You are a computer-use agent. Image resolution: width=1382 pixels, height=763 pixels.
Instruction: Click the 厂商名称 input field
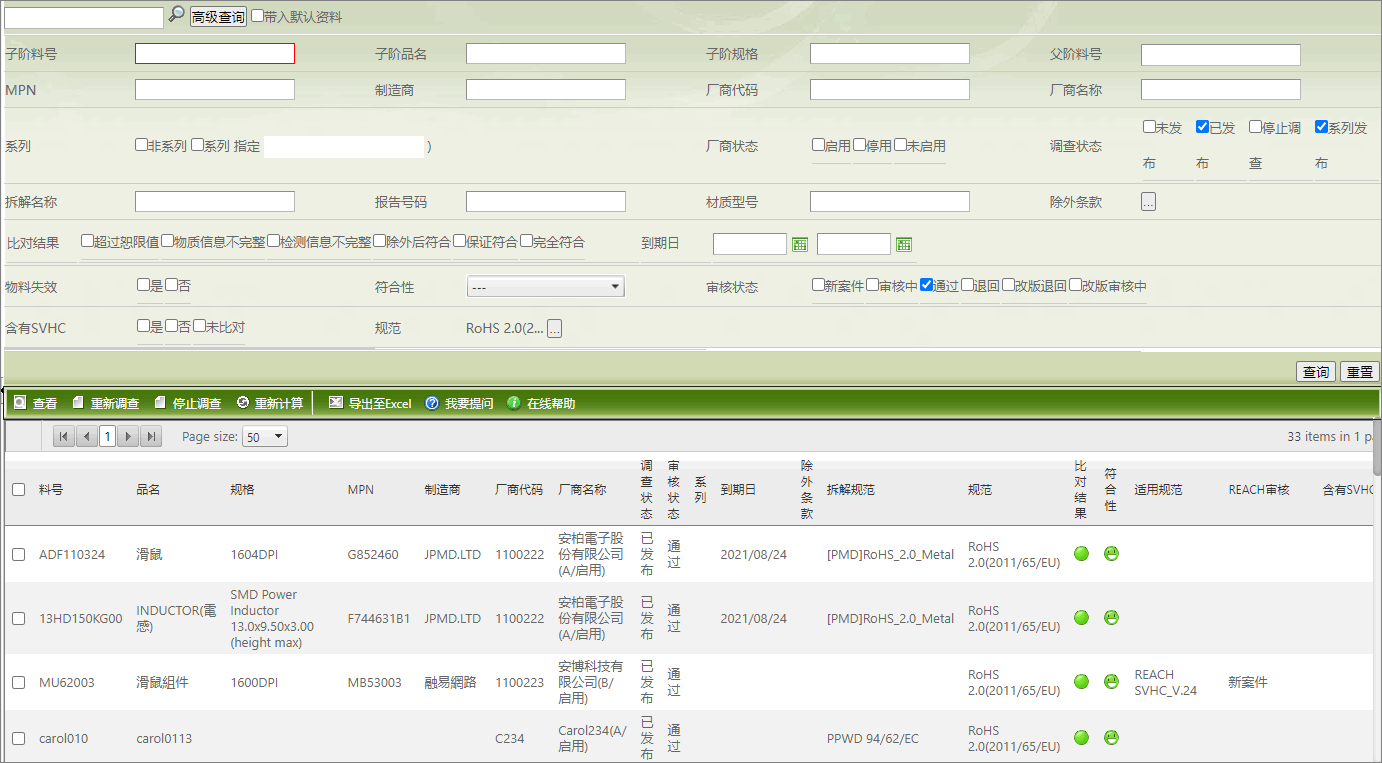tap(1221, 90)
